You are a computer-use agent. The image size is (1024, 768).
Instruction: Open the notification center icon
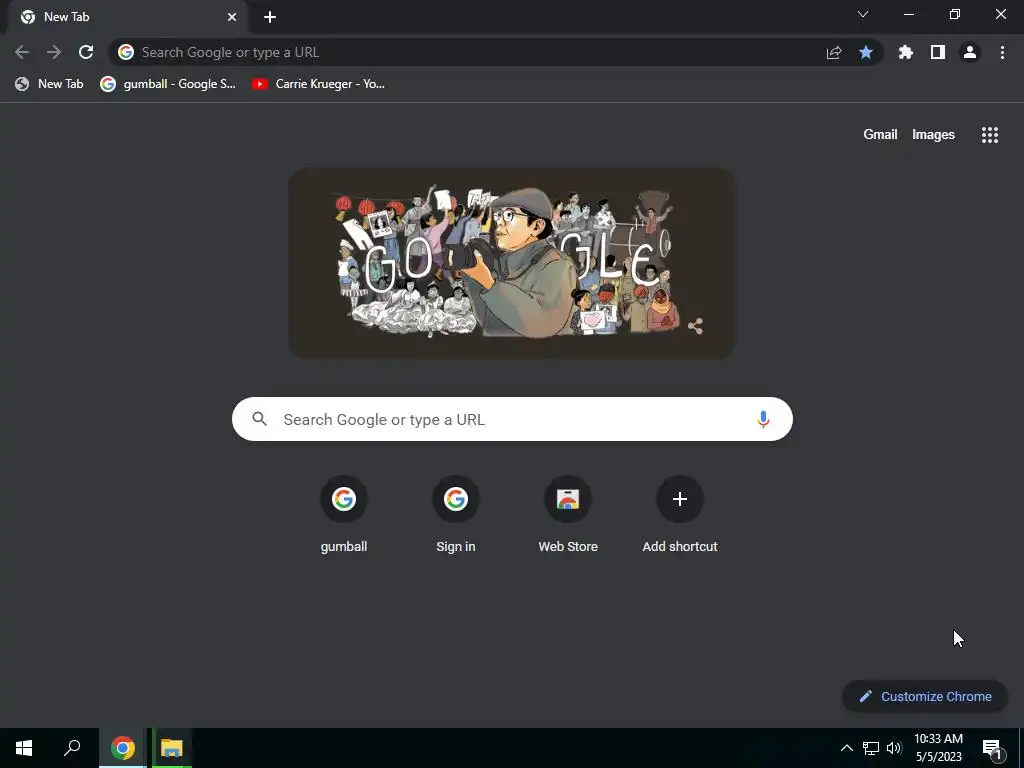993,748
